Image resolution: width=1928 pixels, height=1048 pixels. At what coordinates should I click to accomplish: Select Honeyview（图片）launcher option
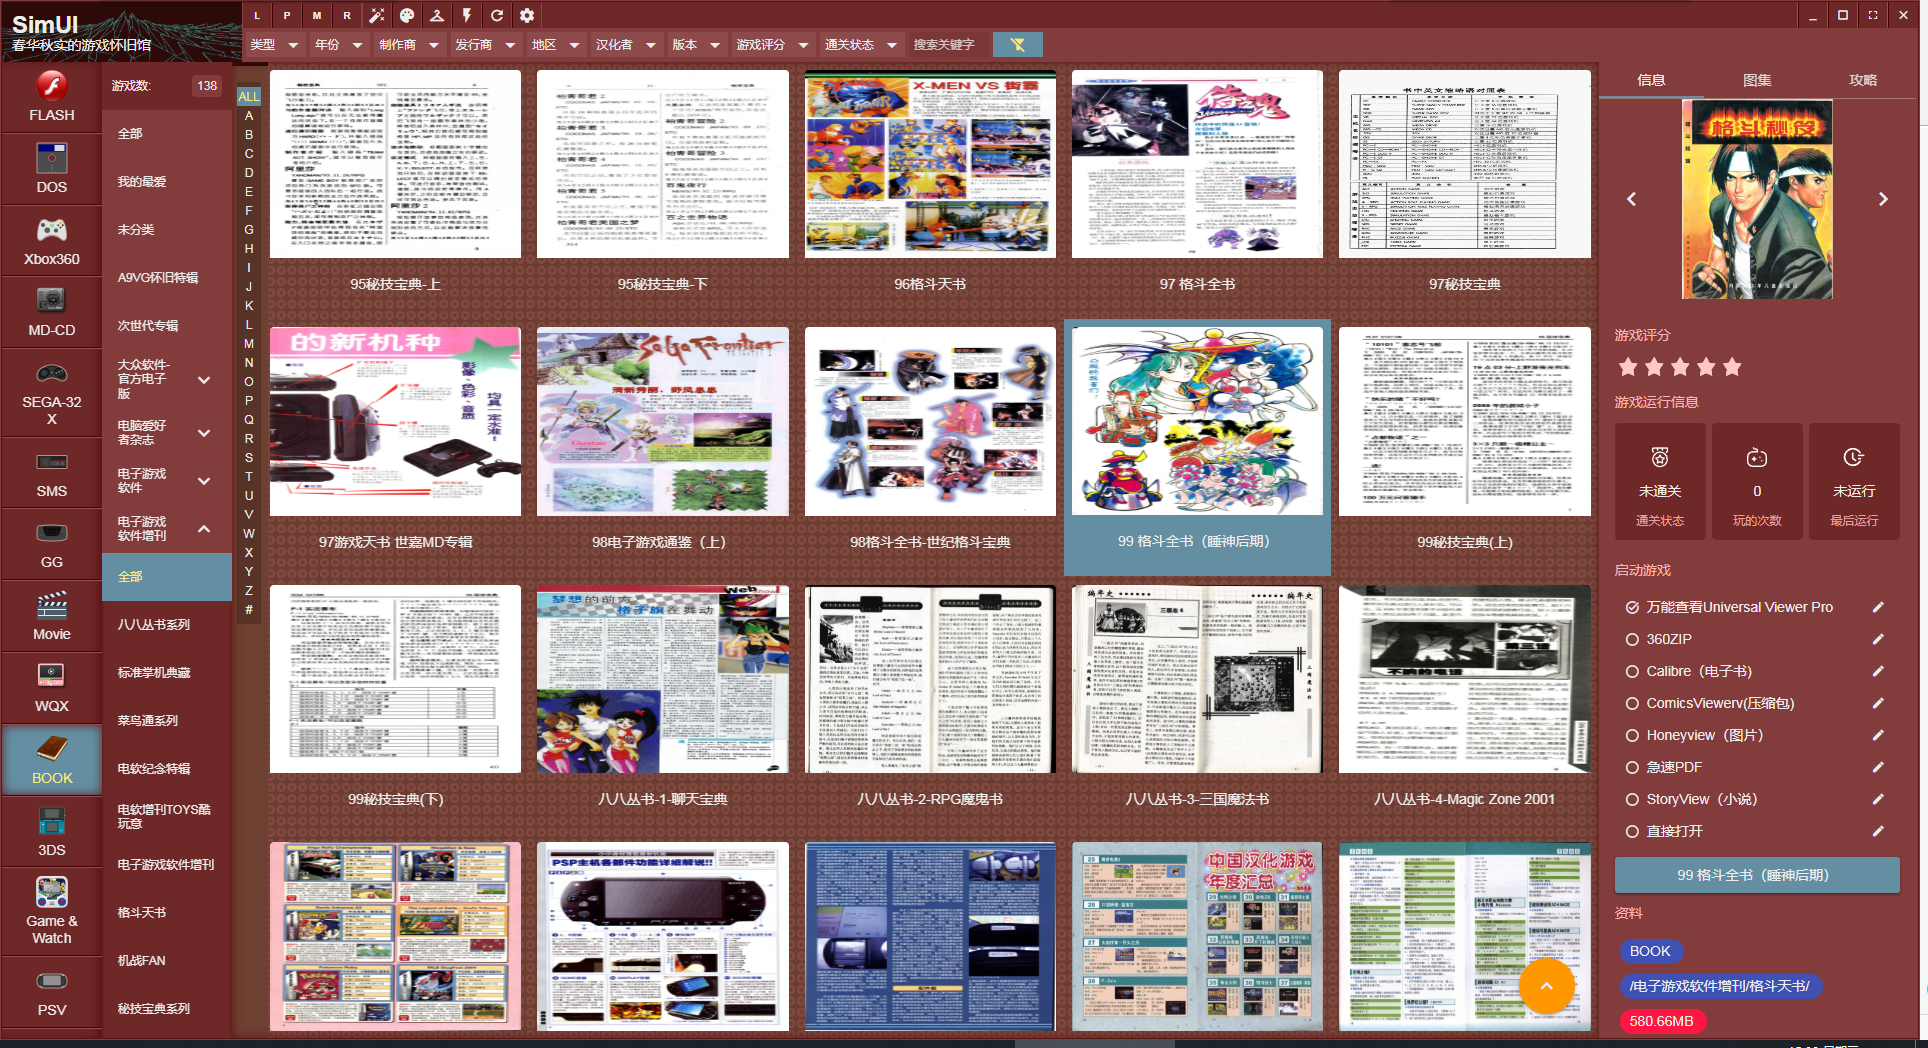(x=1694, y=735)
